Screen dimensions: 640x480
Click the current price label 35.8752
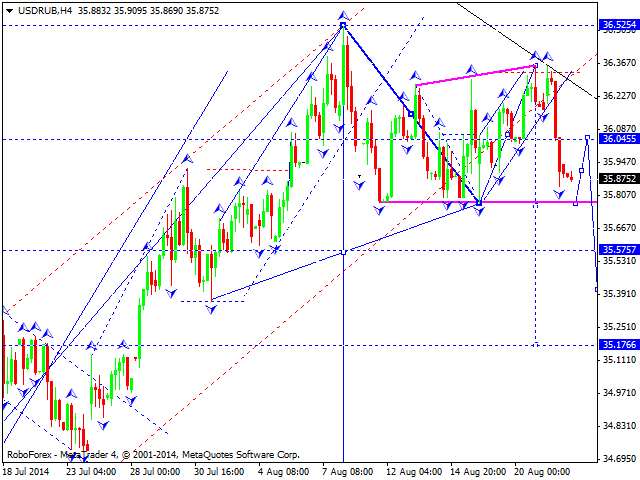click(x=619, y=178)
